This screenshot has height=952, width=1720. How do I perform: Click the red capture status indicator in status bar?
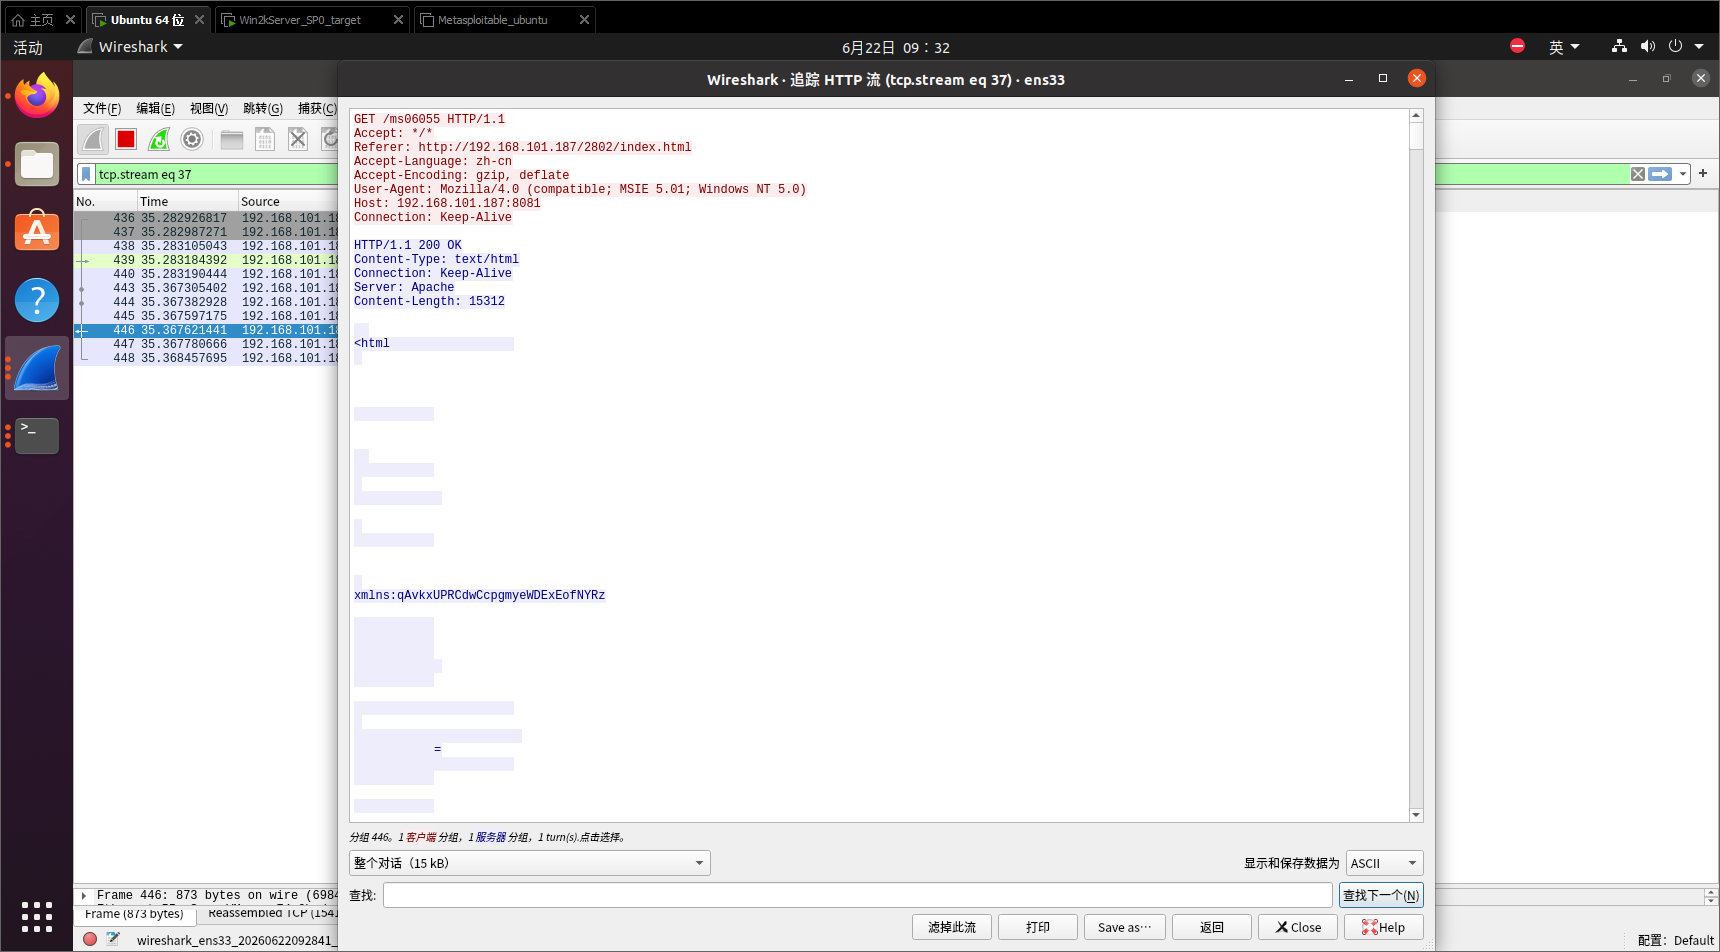pos(90,939)
